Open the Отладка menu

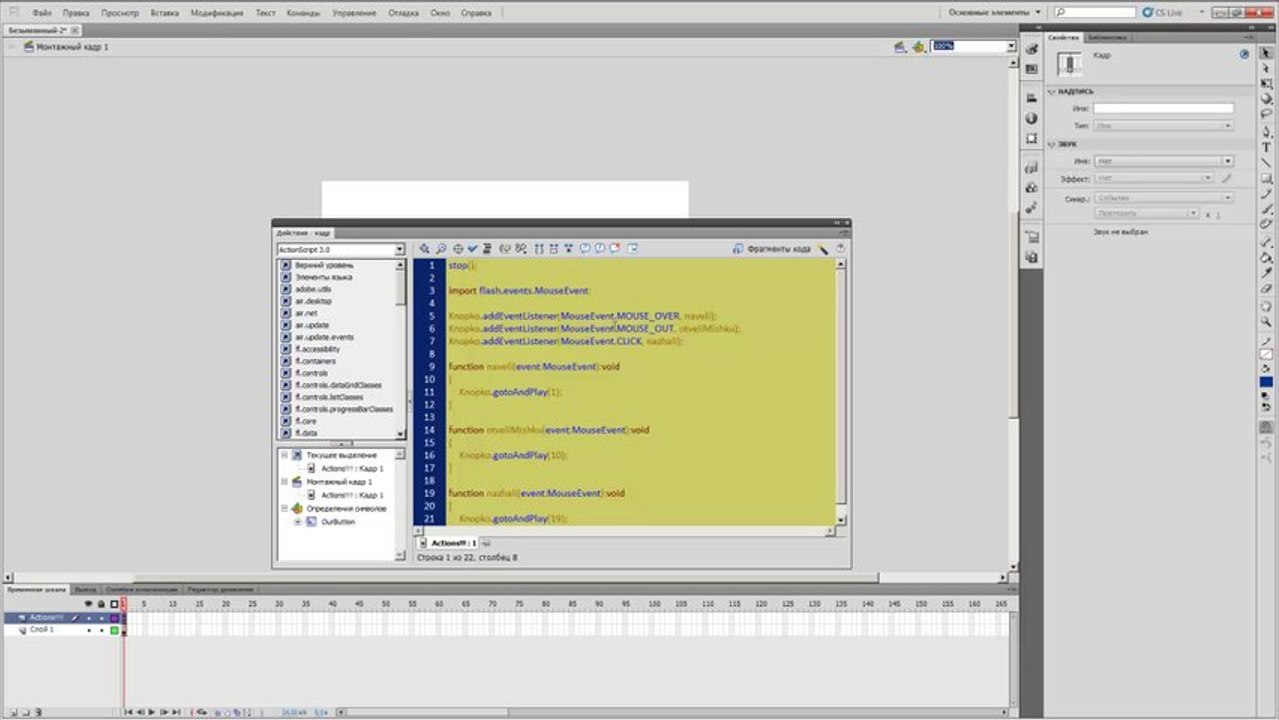pos(403,13)
